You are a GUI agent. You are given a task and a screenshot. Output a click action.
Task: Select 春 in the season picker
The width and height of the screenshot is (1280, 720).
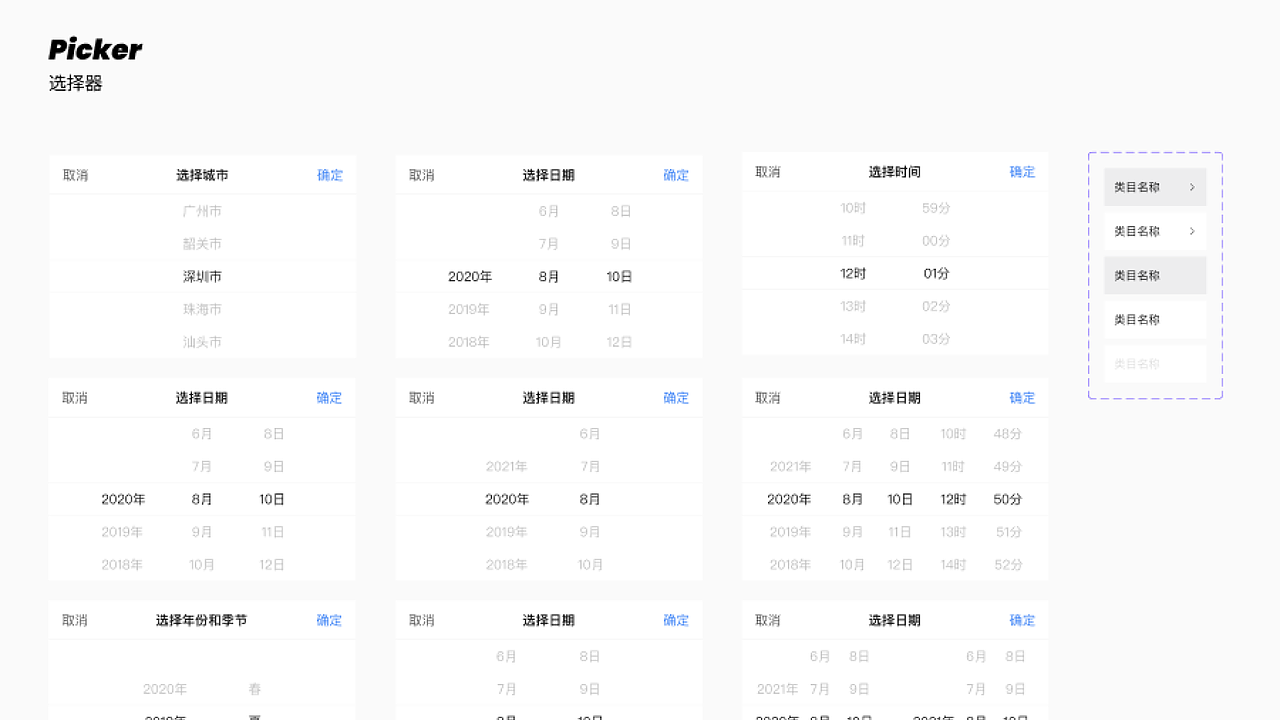(x=256, y=688)
